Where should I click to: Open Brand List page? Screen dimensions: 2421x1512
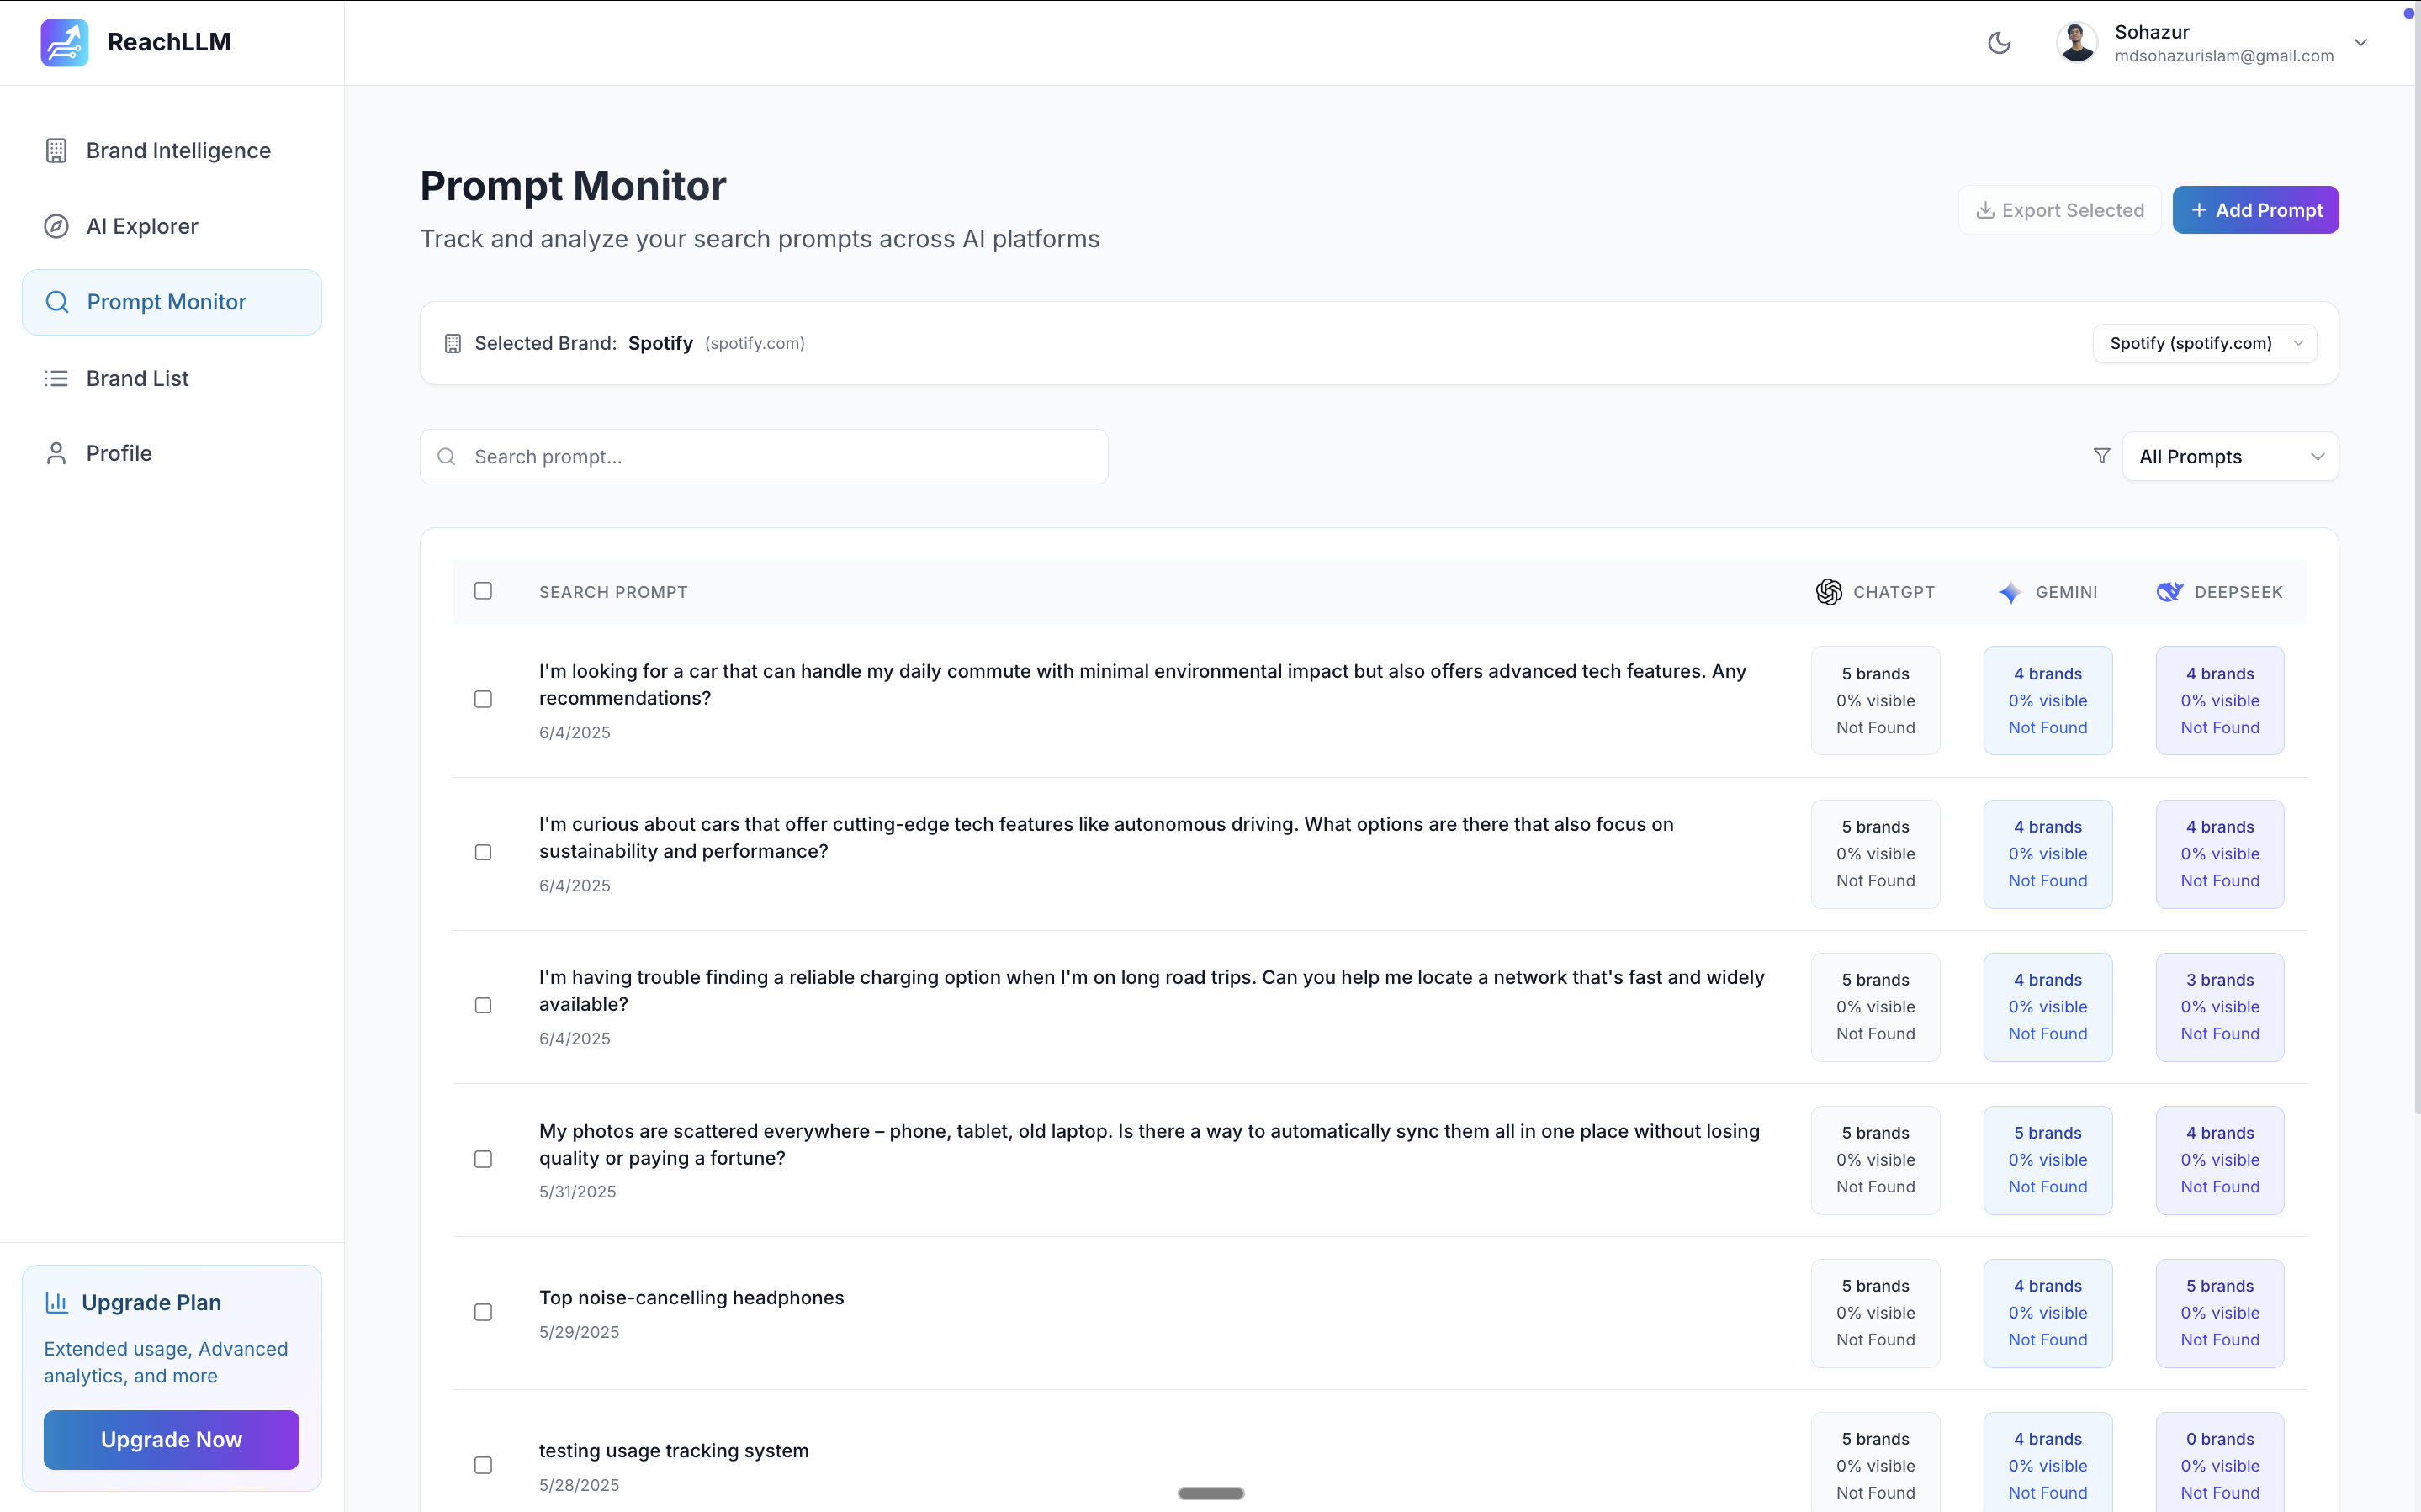pos(172,378)
